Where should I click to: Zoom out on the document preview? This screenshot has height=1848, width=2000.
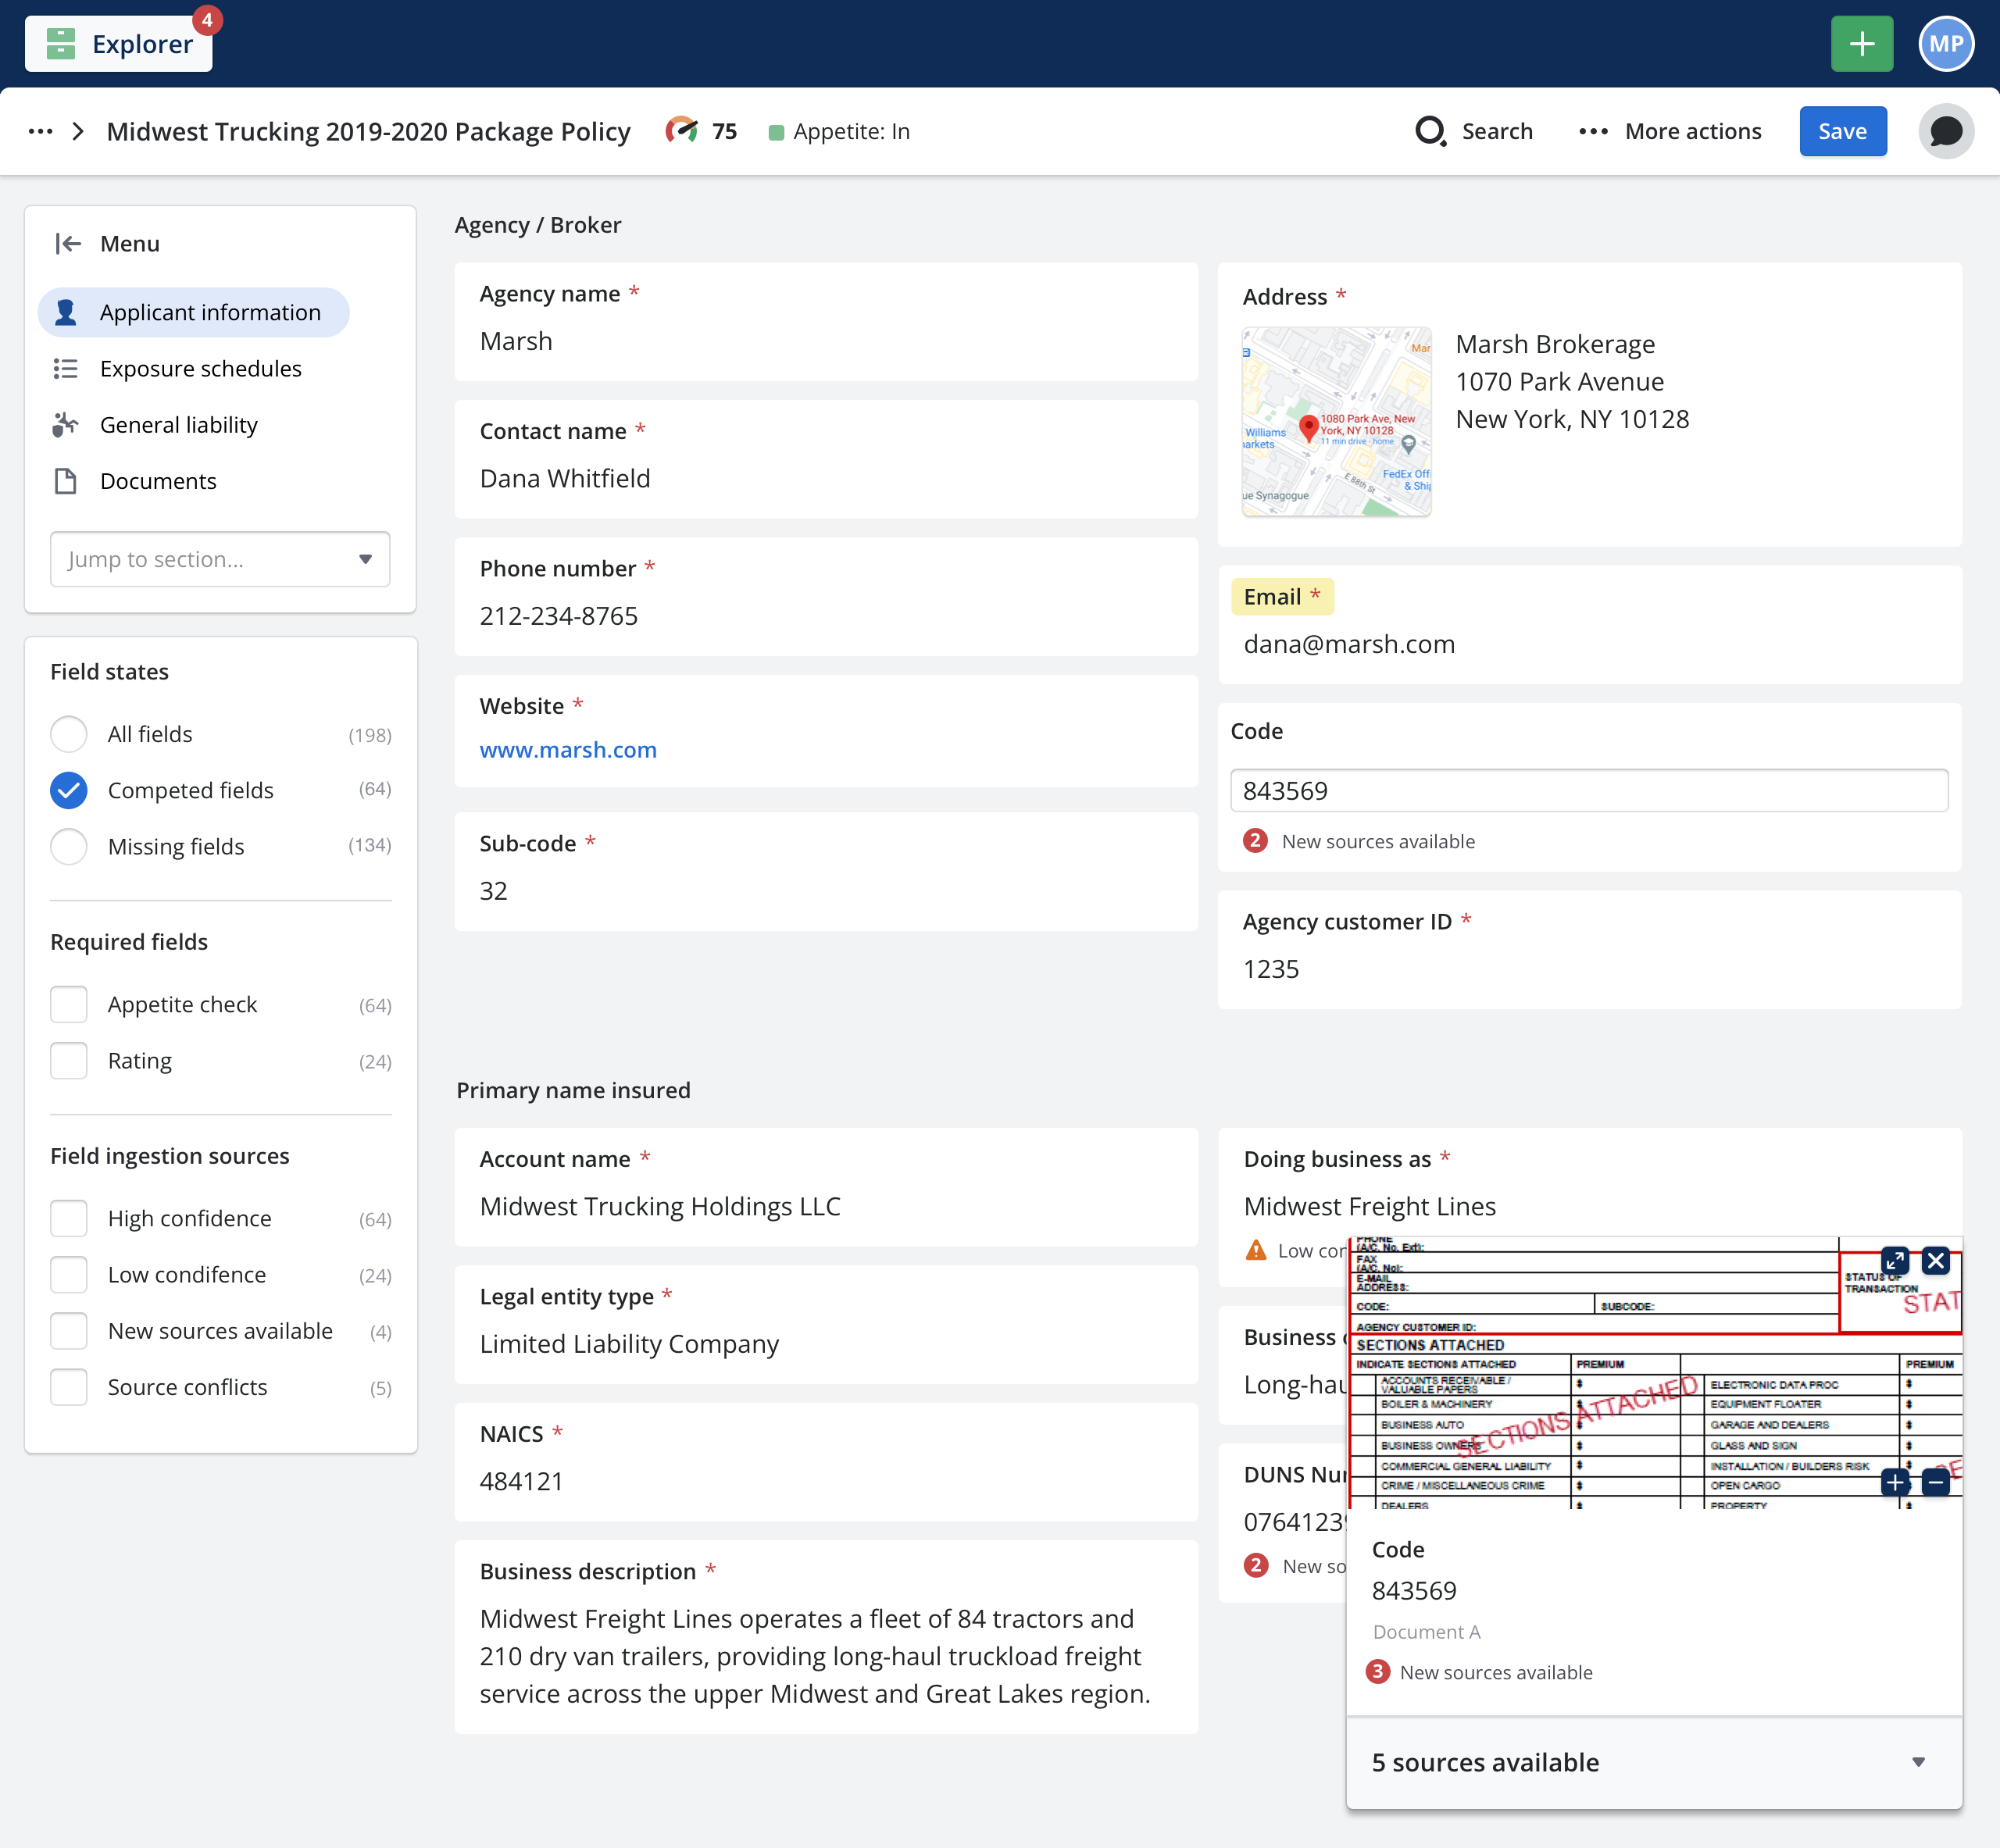(1936, 1482)
